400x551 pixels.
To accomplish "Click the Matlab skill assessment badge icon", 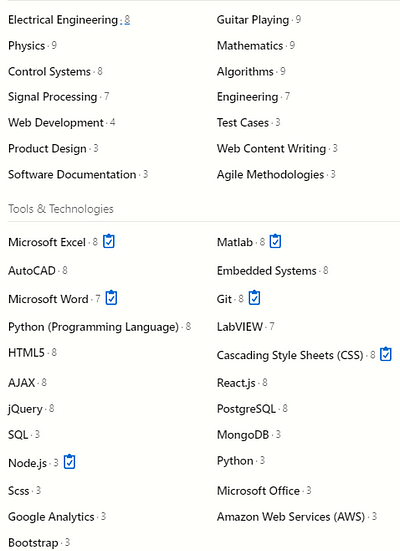I will [275, 241].
